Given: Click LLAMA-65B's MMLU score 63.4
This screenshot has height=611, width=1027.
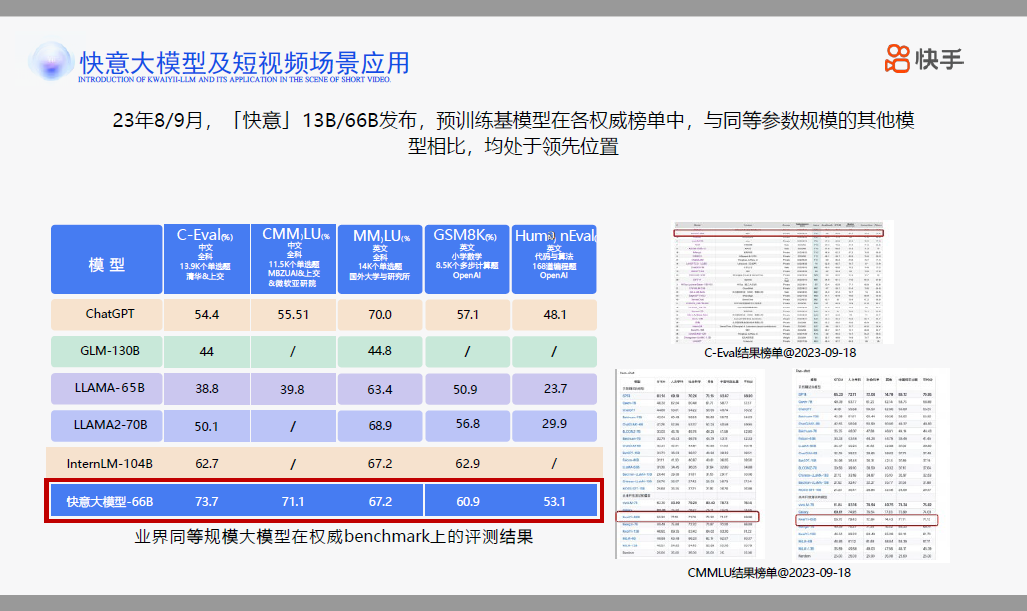Looking at the screenshot, I should point(380,390).
